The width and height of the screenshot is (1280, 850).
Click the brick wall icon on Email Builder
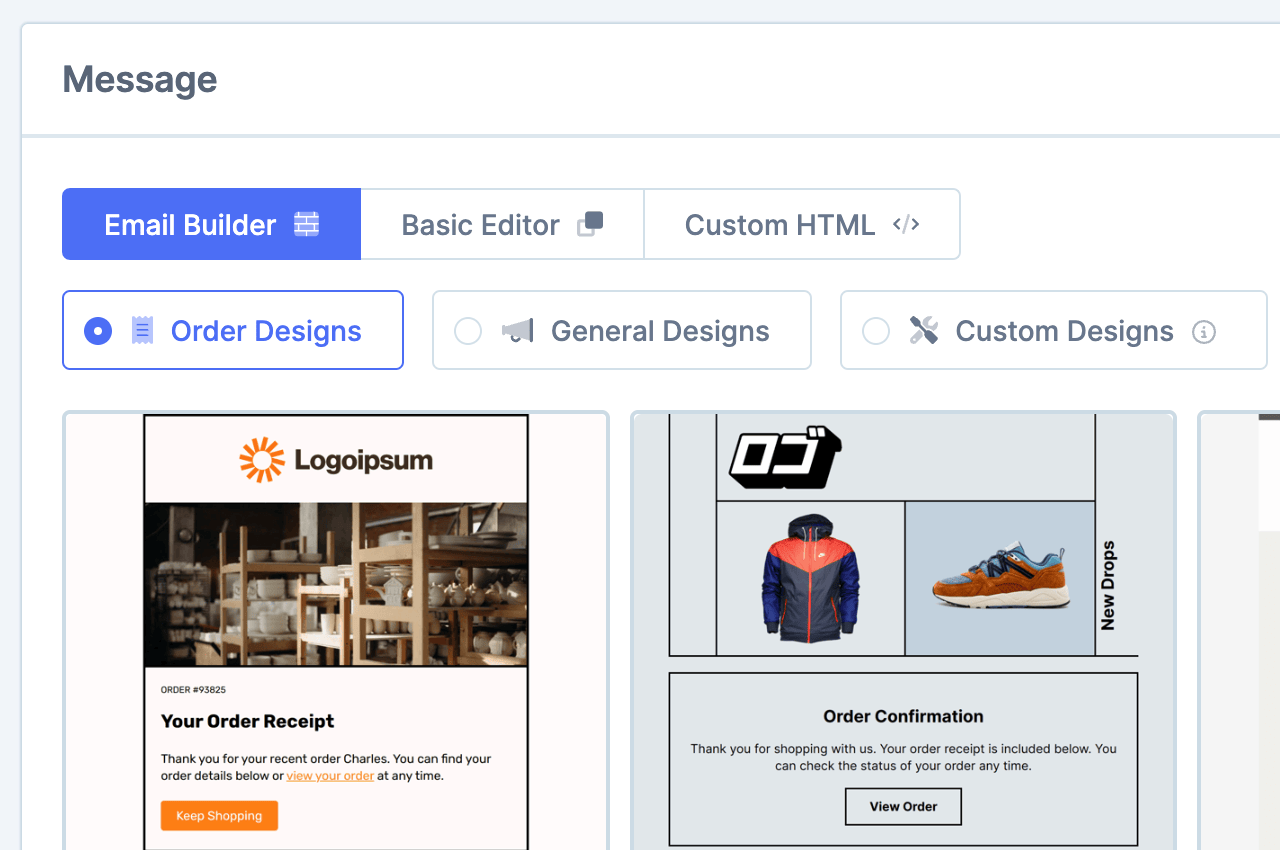tap(306, 225)
